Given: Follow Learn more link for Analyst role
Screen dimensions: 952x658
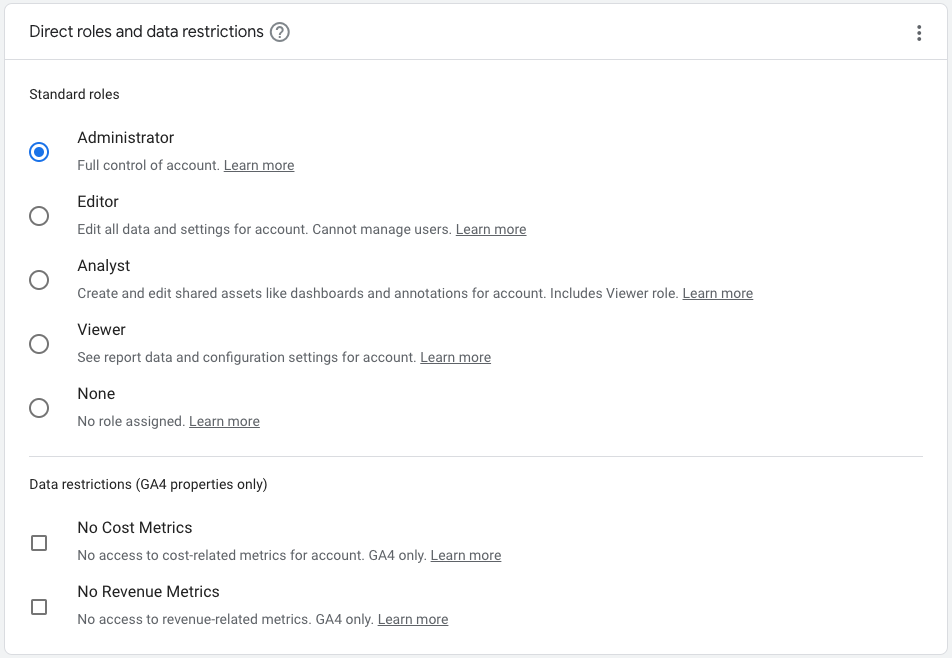Looking at the screenshot, I should (718, 293).
